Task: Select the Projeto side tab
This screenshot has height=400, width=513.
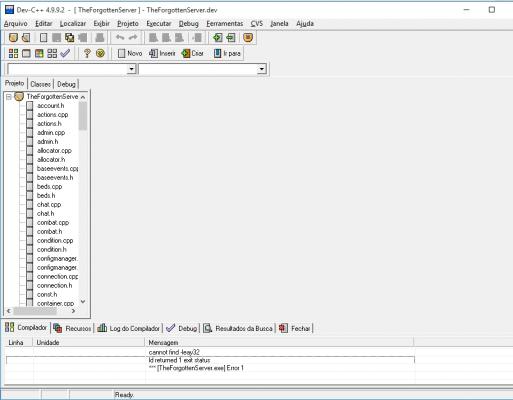Action: coord(14,83)
